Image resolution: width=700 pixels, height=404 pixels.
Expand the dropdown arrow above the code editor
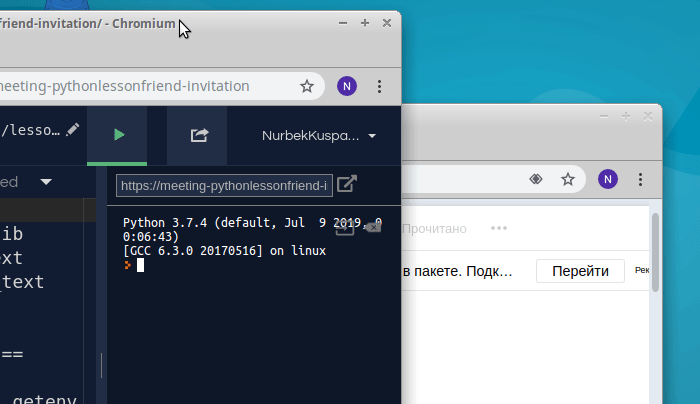[x=46, y=182]
